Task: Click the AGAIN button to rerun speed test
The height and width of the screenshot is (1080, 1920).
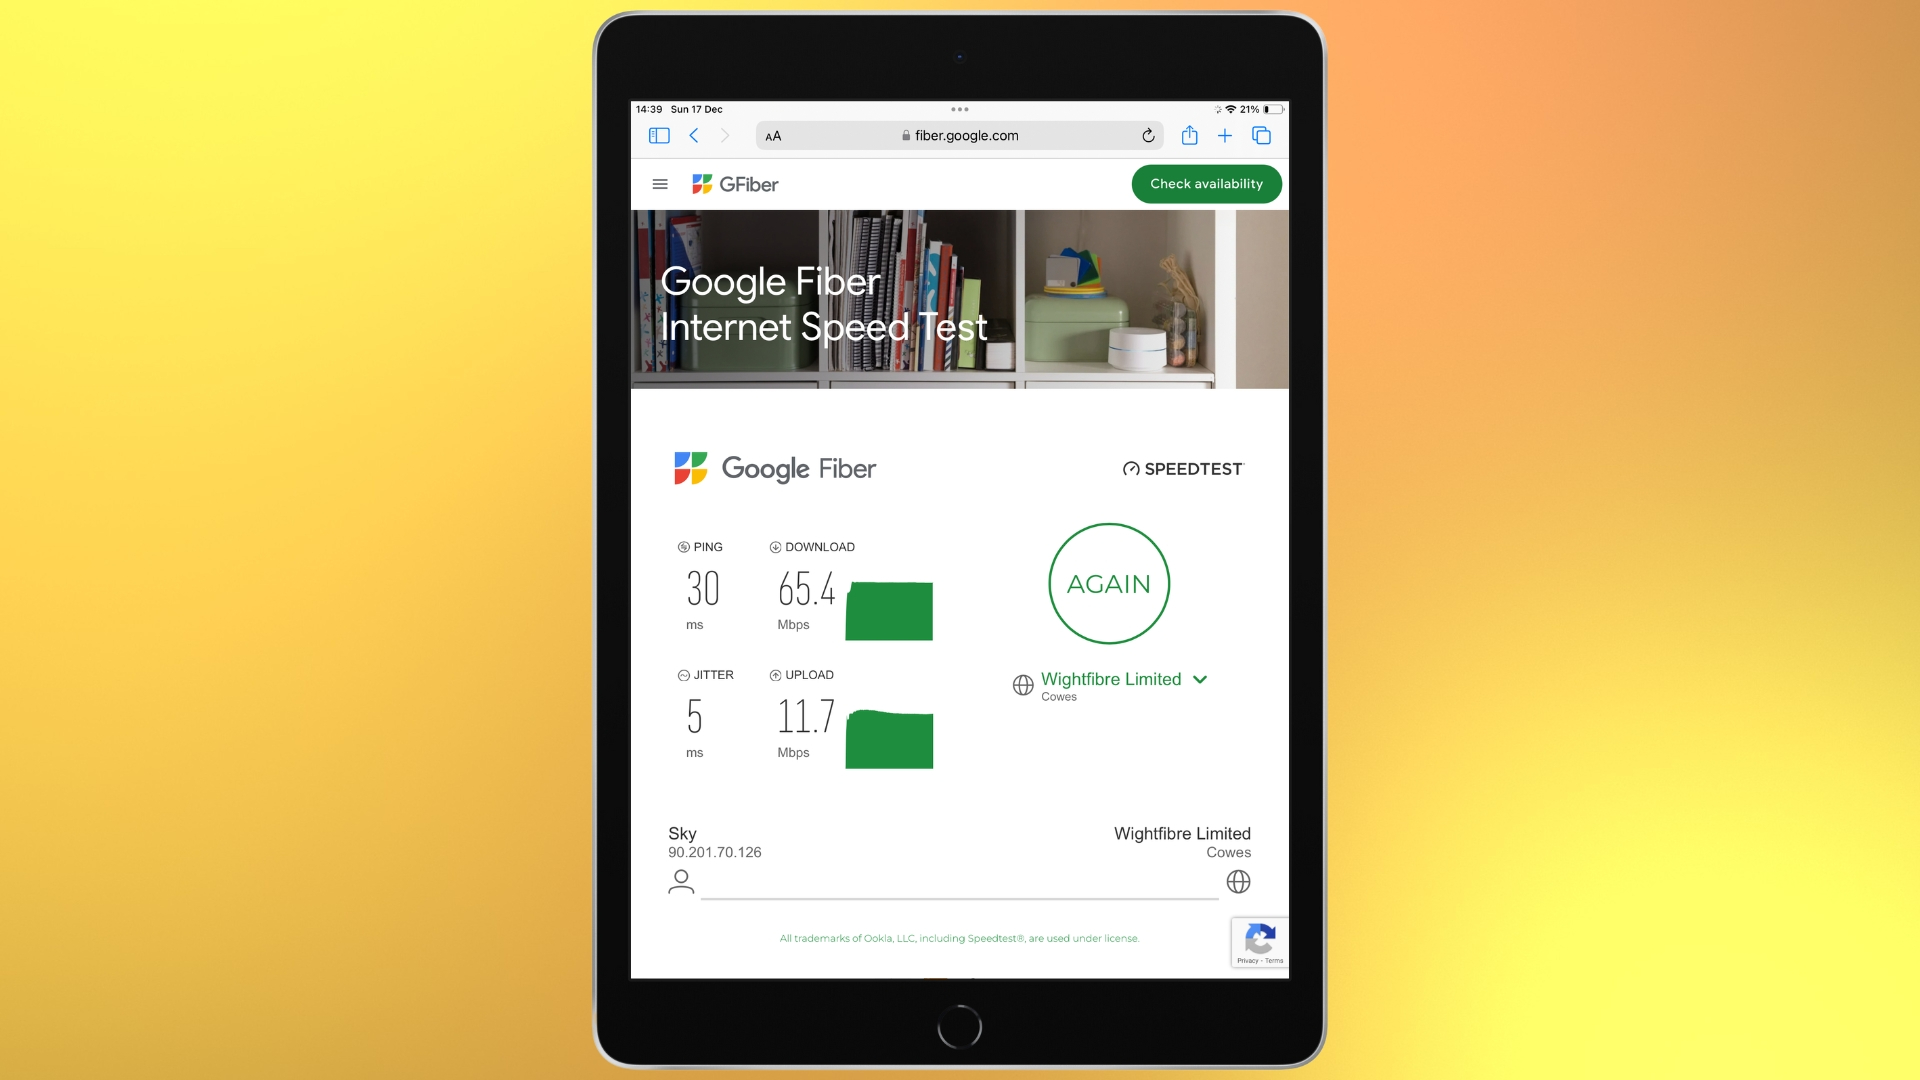Action: point(1108,583)
